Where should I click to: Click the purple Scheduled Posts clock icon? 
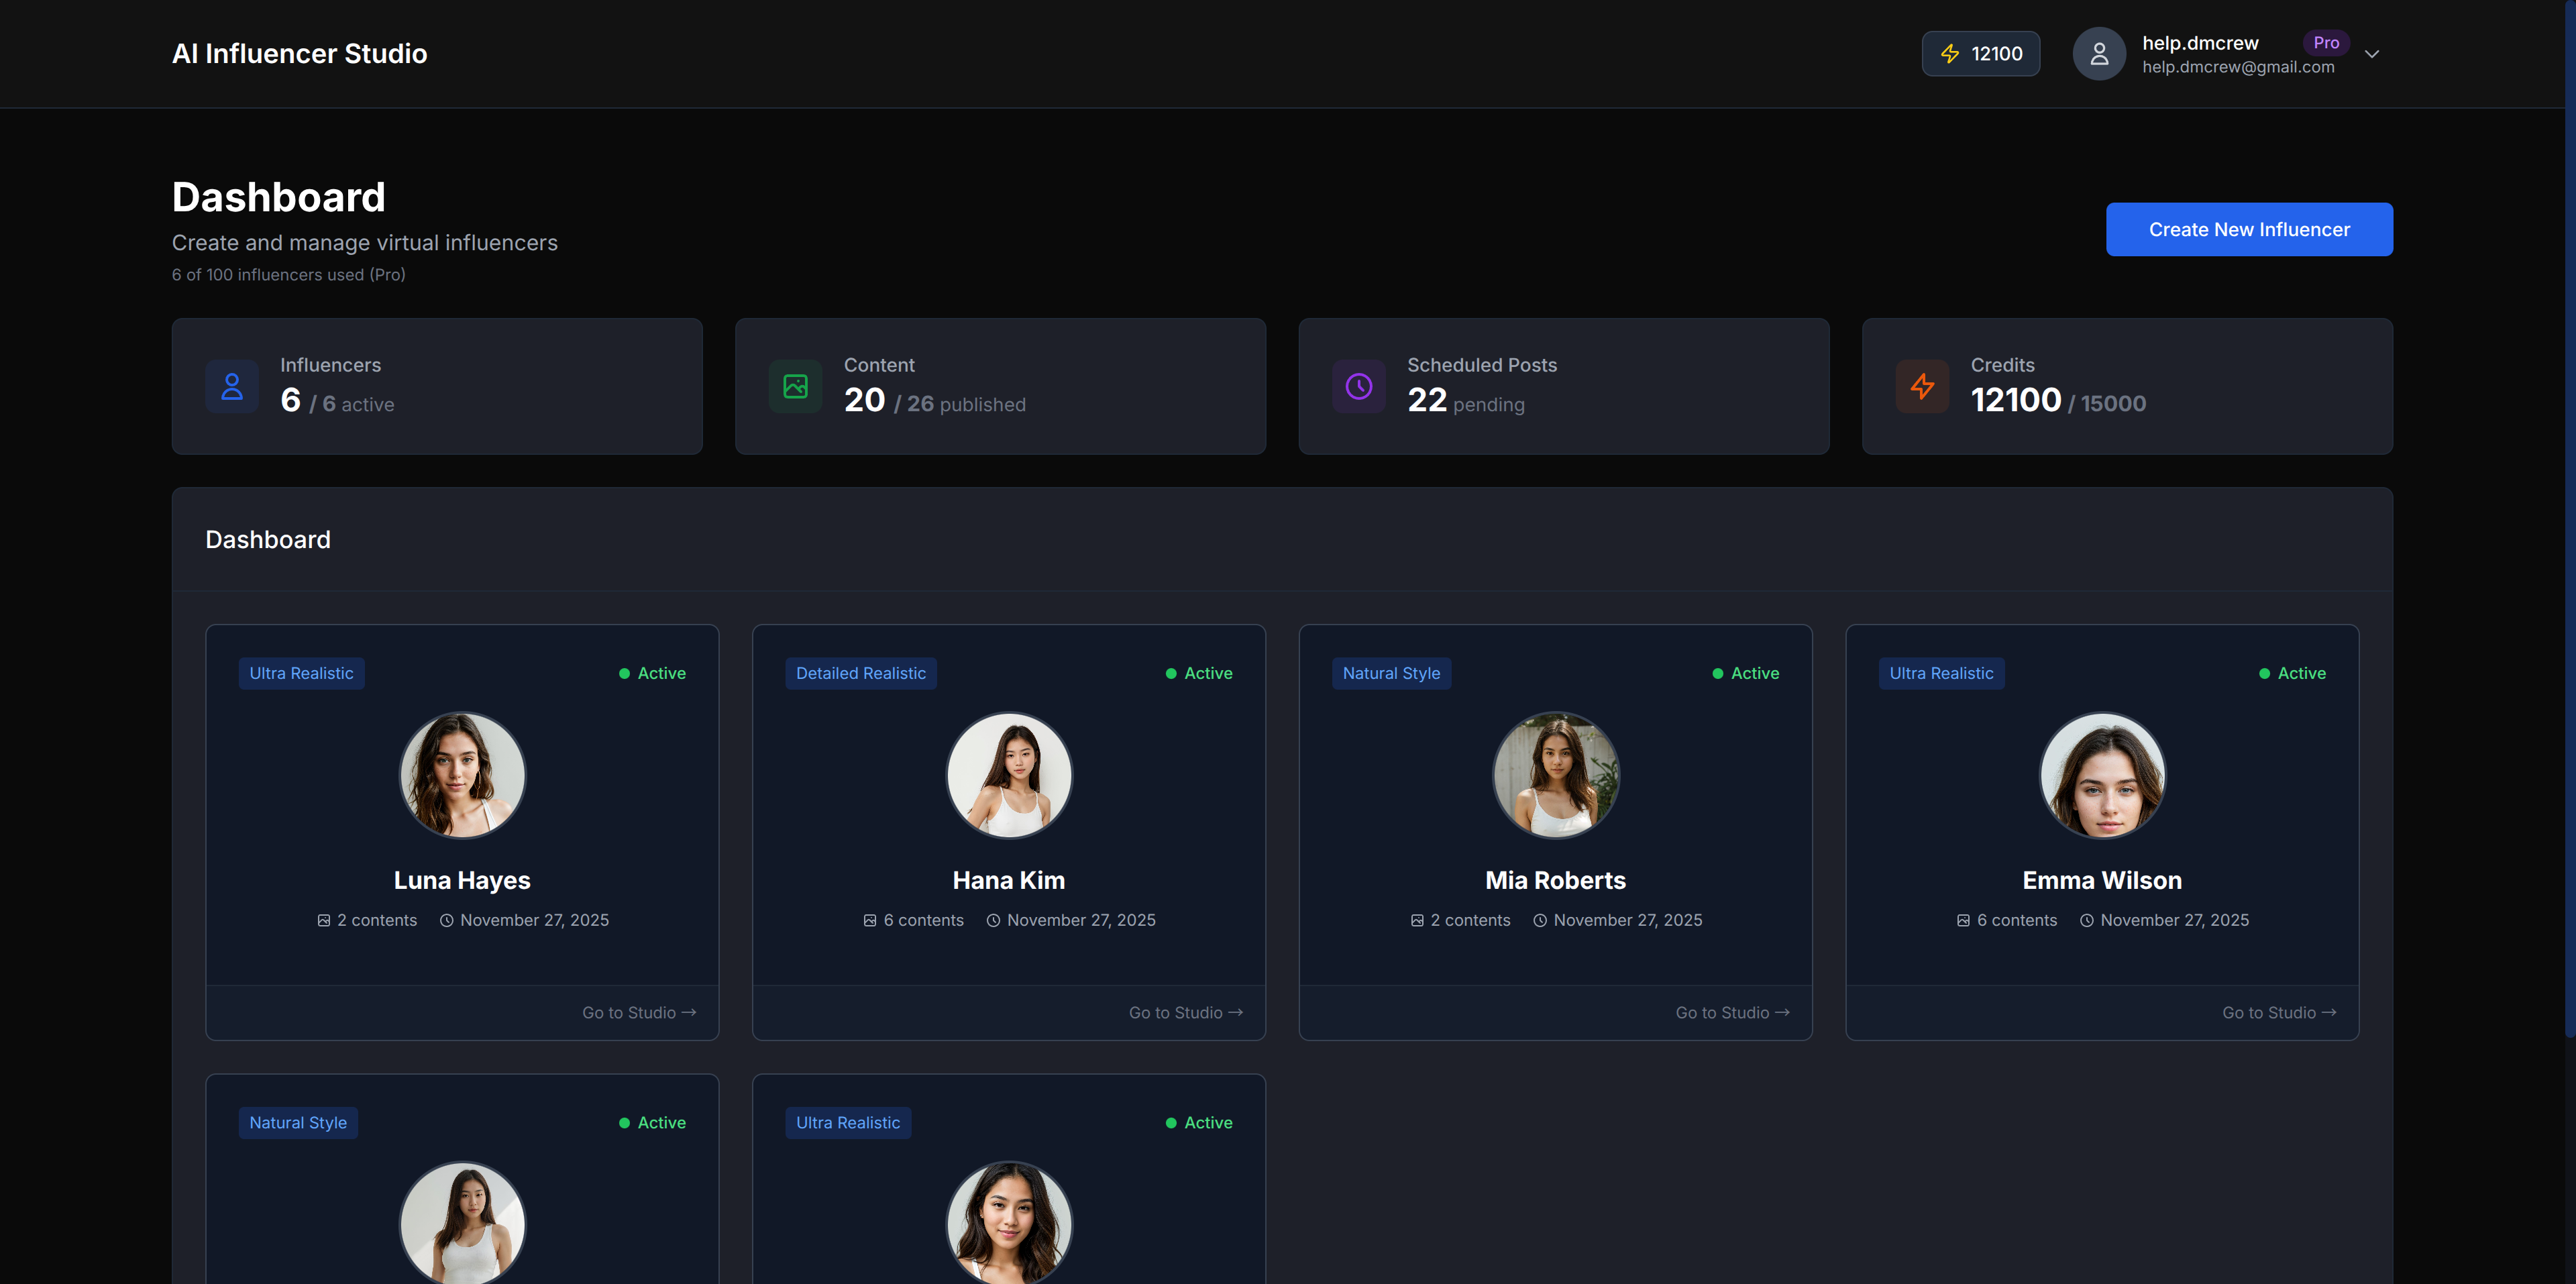(1358, 386)
